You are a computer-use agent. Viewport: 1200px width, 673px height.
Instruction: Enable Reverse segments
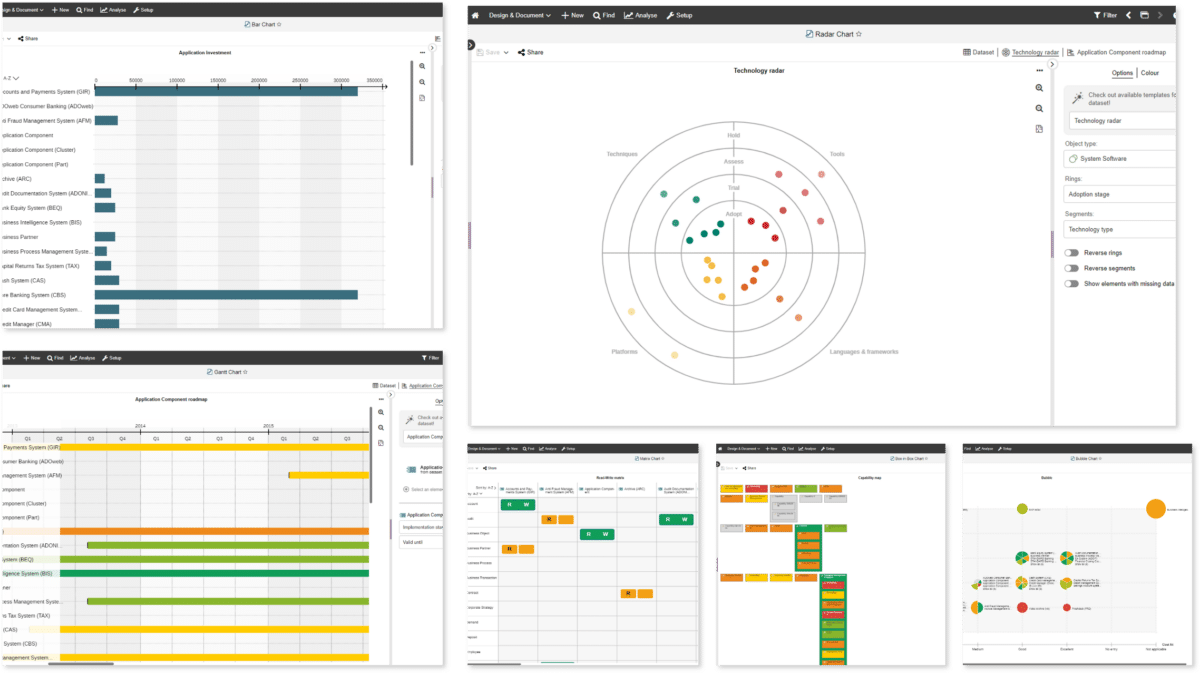pyautogui.click(x=1071, y=268)
